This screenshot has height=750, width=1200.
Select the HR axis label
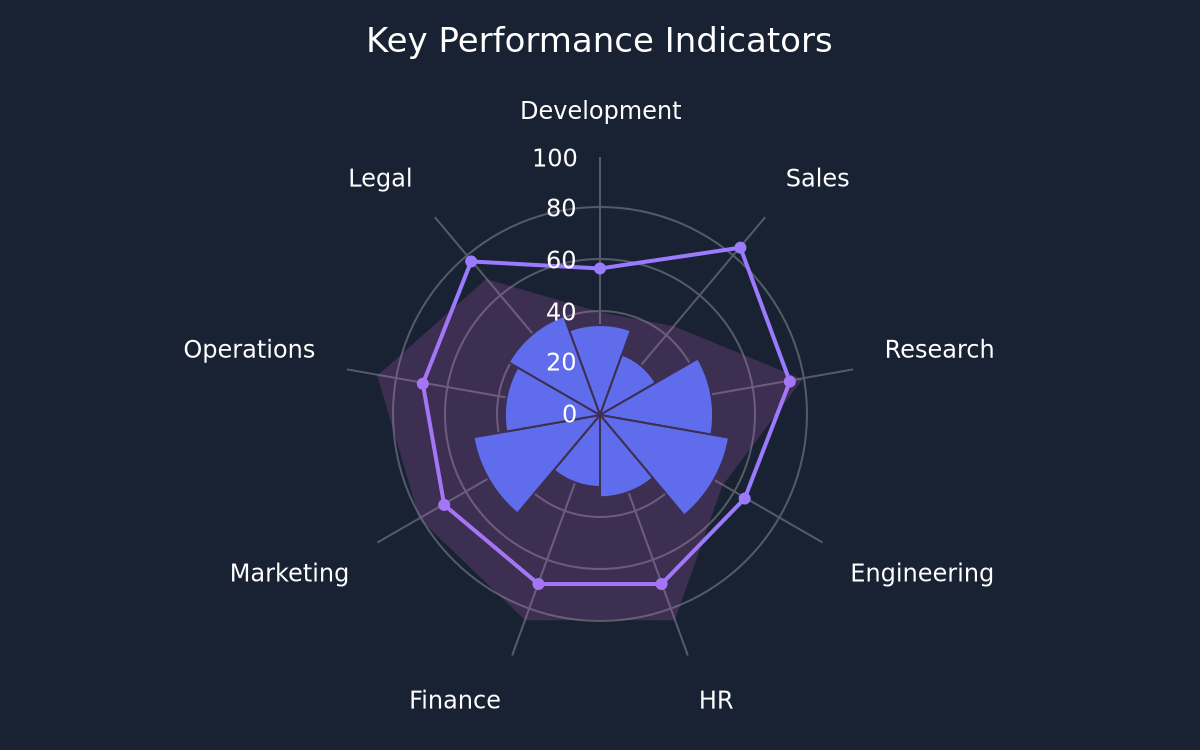point(716,701)
